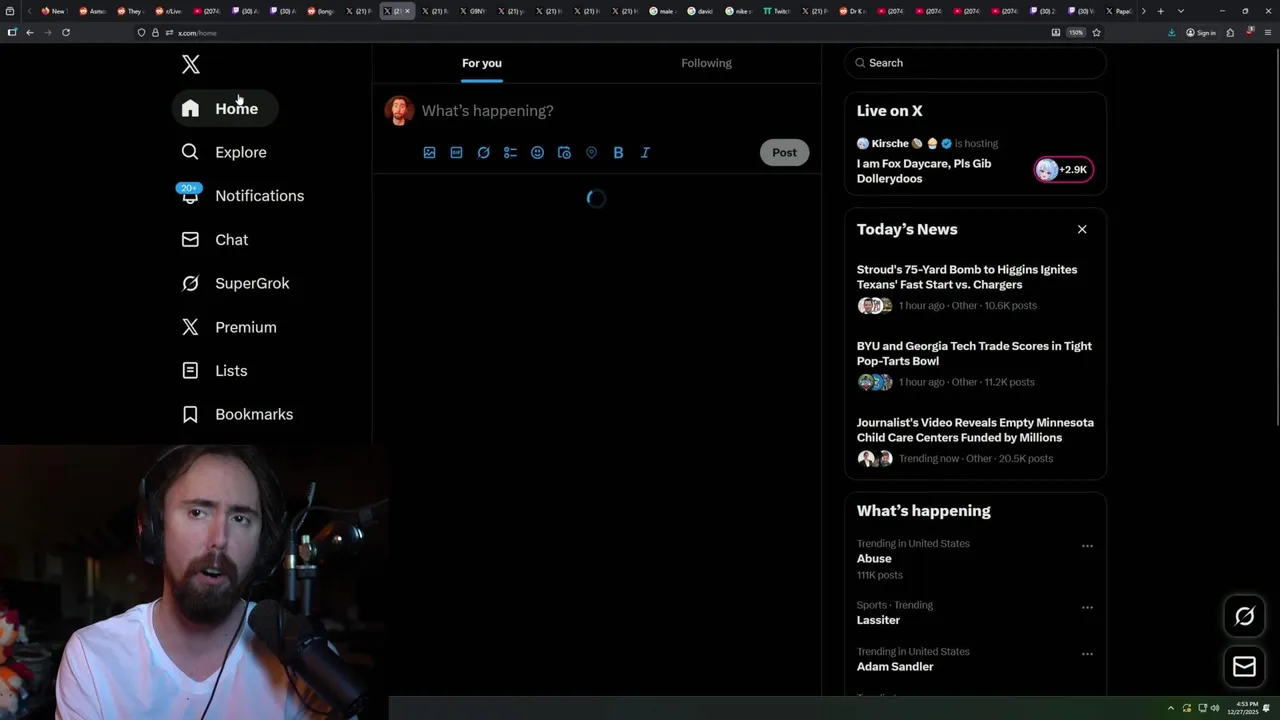This screenshot has height=720, width=1280.
Task: Open the Firefox View icon at tab strip start
Action: [x=11, y=11]
